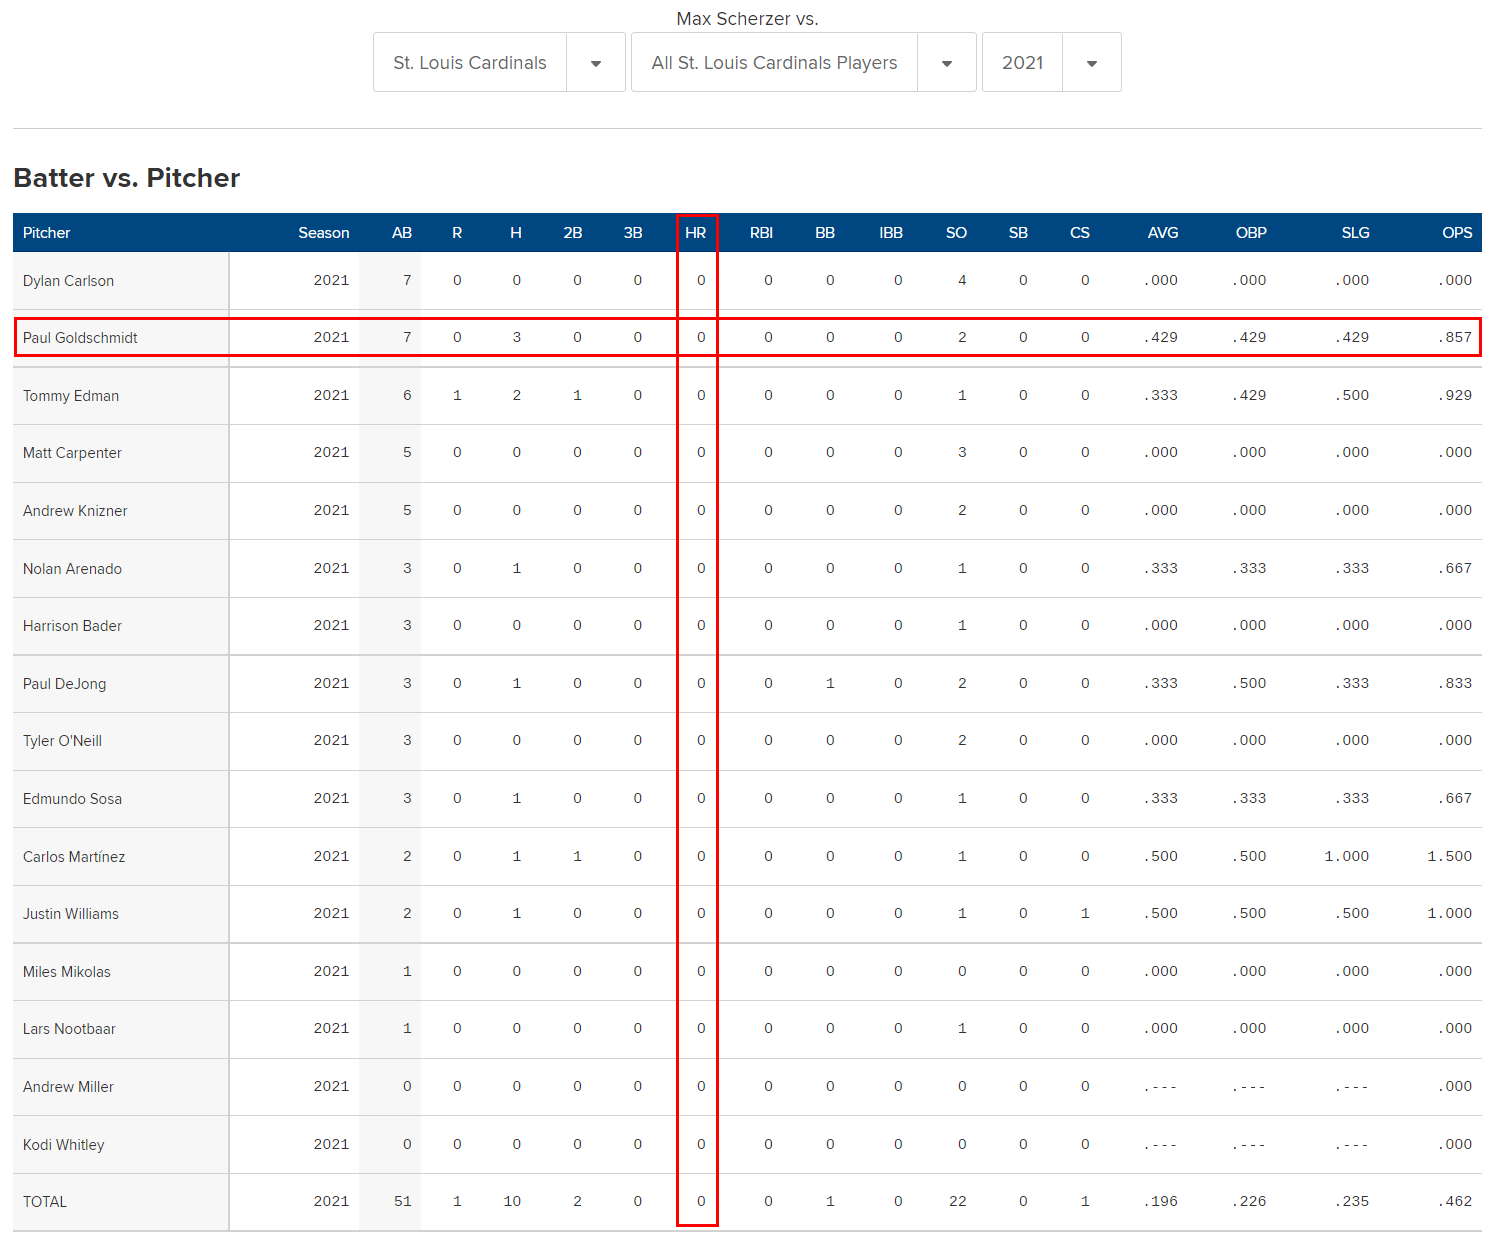This screenshot has width=1490, height=1245.
Task: Select Andrew Knizner in the table
Action: (75, 511)
